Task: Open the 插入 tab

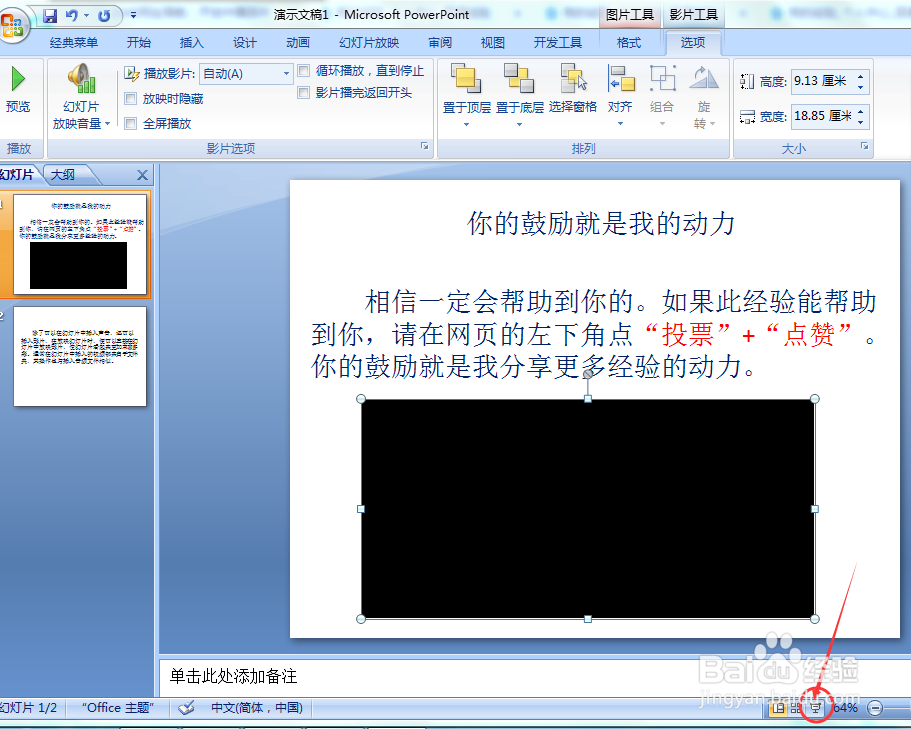Action: [192, 42]
